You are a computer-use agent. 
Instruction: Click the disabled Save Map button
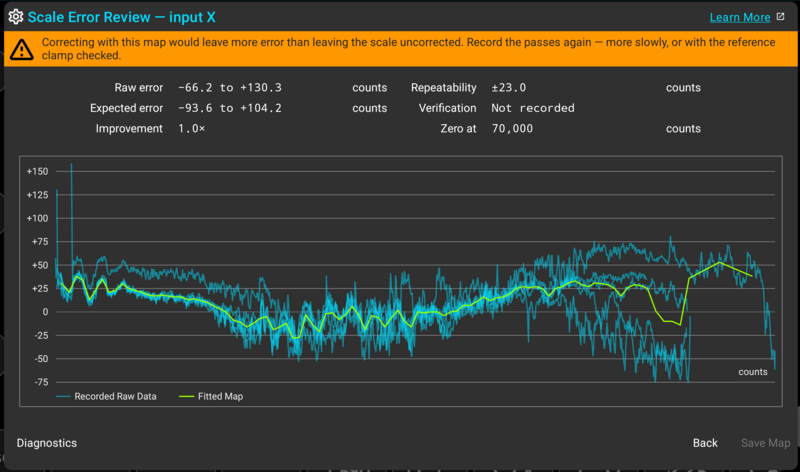(765, 443)
